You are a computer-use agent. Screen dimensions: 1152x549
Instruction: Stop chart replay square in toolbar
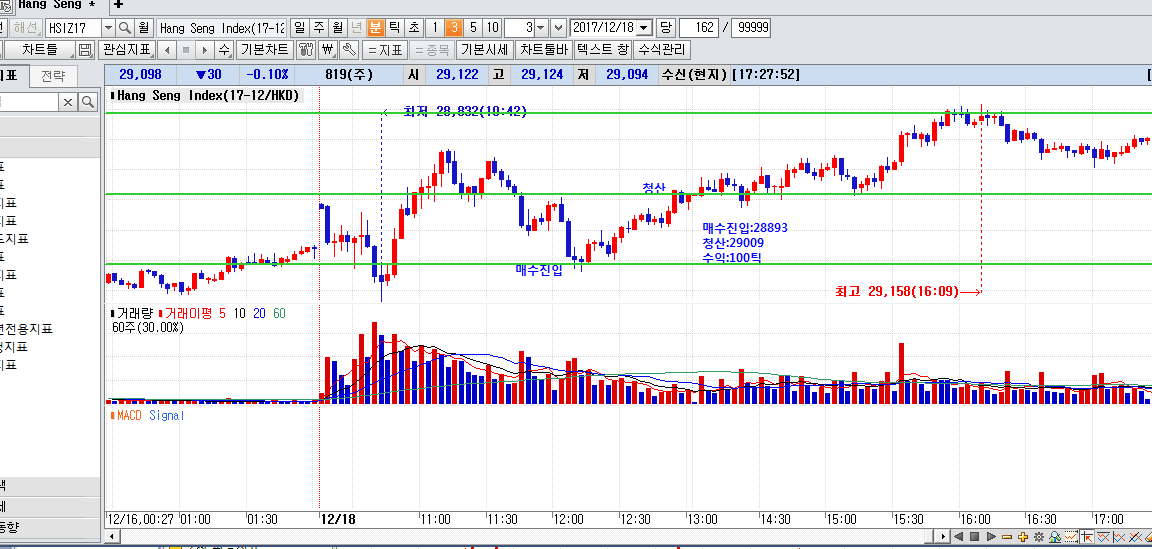click(186, 50)
